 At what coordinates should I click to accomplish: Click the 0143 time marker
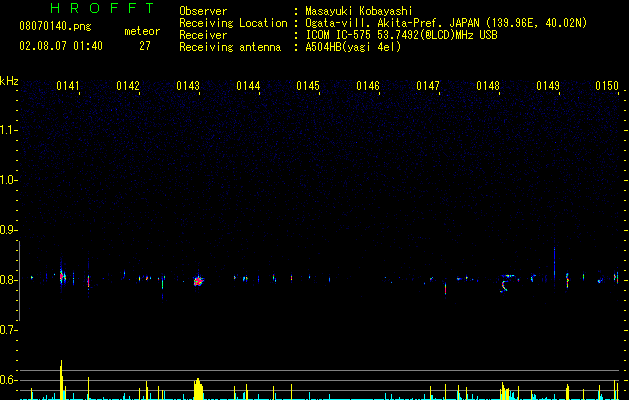coord(188,86)
